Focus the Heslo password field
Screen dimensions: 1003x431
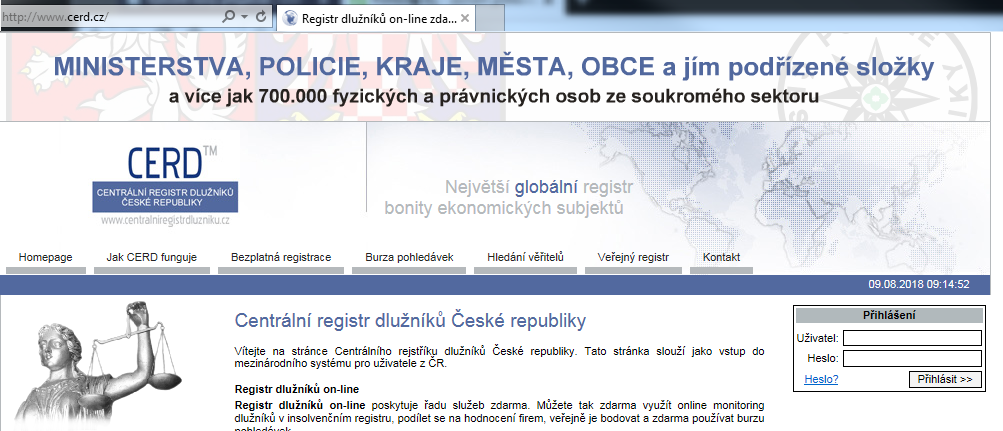pos(912,358)
